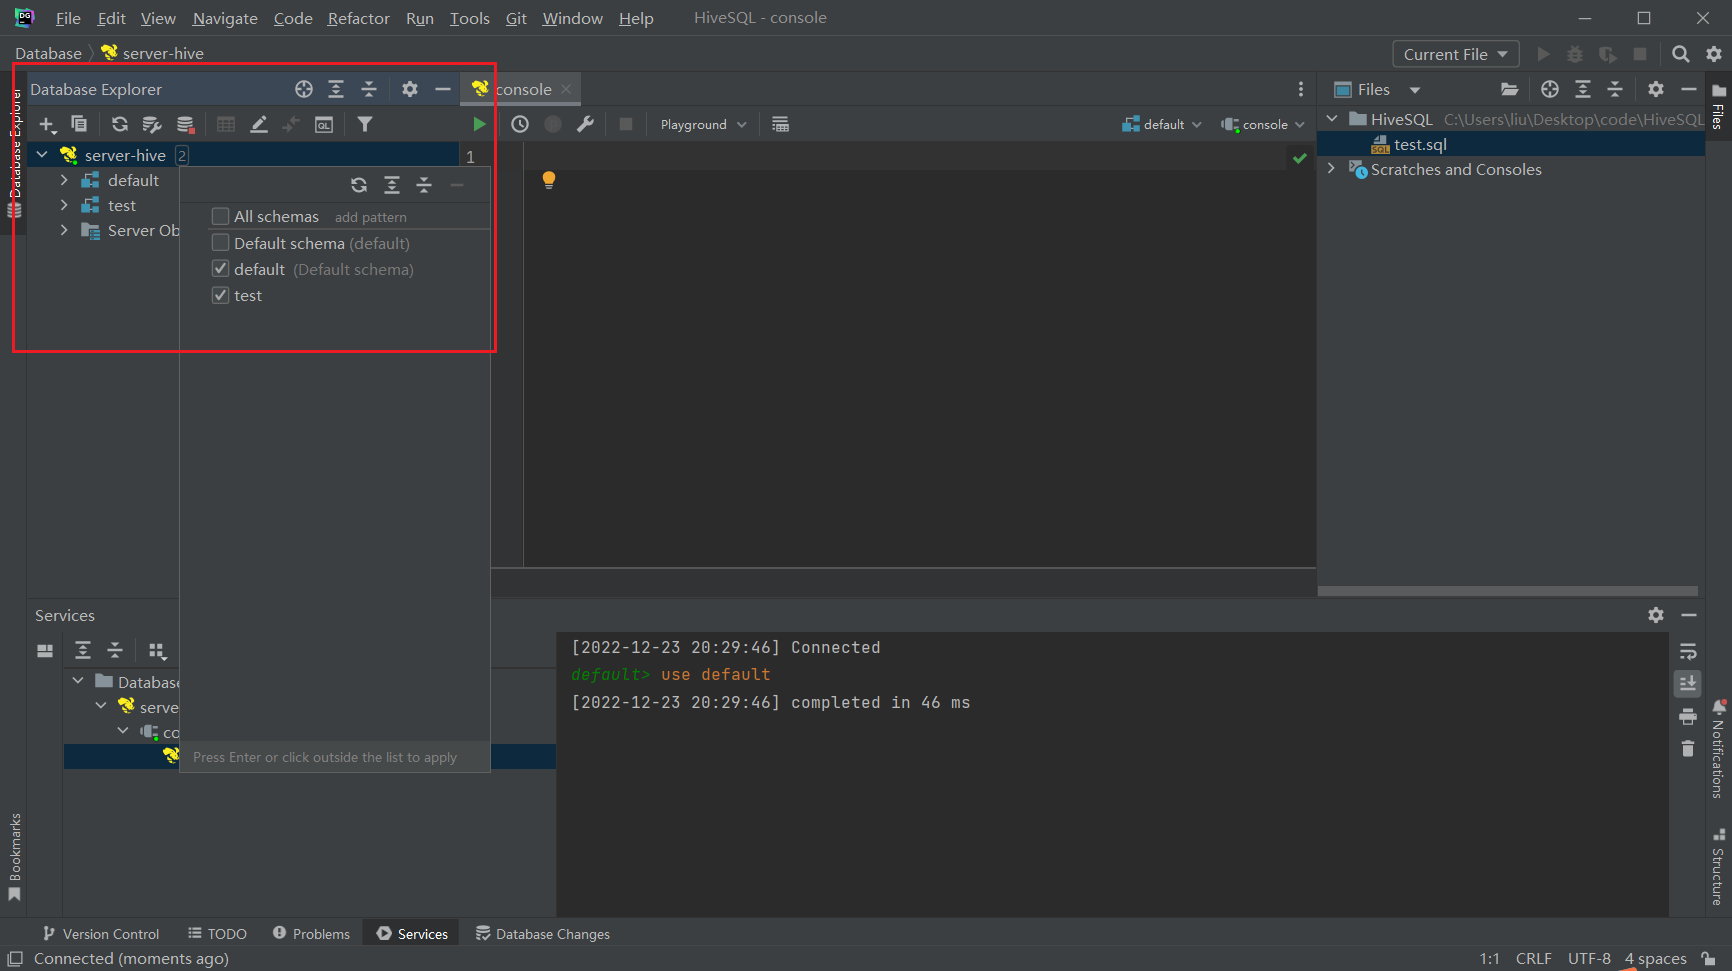Click the edit pencil icon in Database Explorer
1732x971 pixels.
(259, 124)
